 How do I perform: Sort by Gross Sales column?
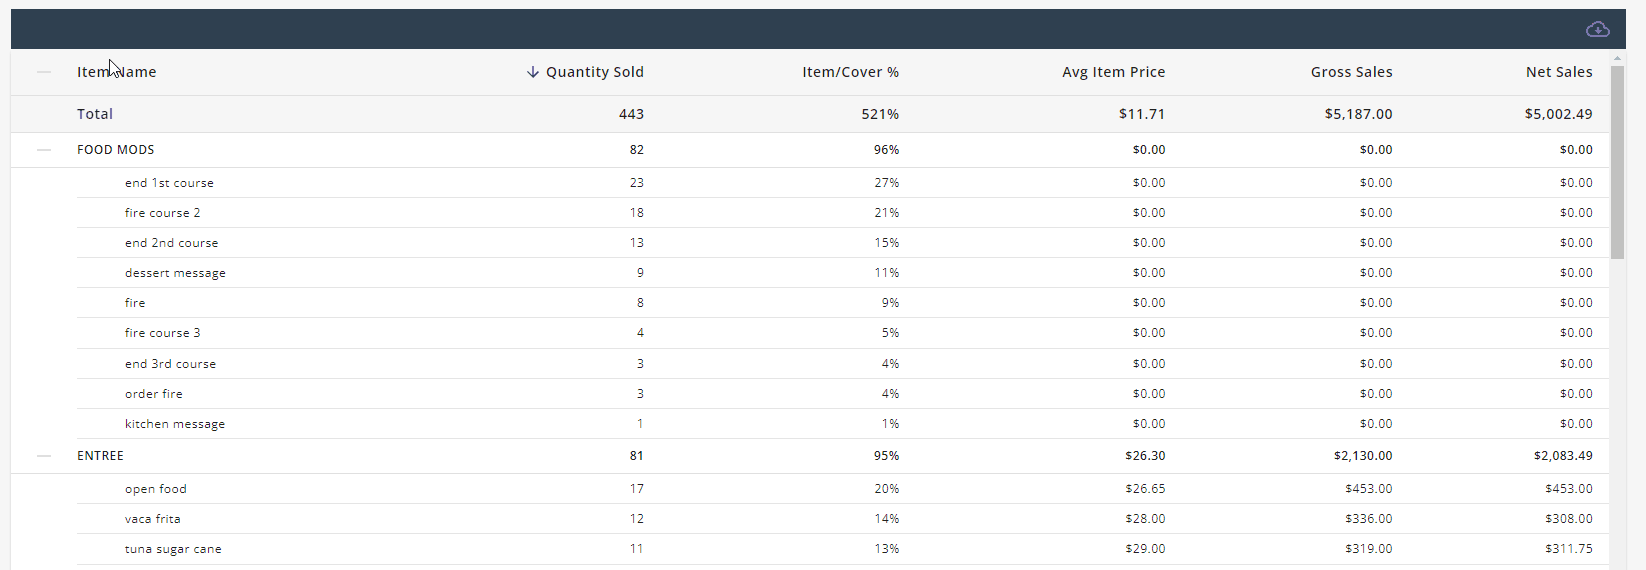click(1351, 72)
